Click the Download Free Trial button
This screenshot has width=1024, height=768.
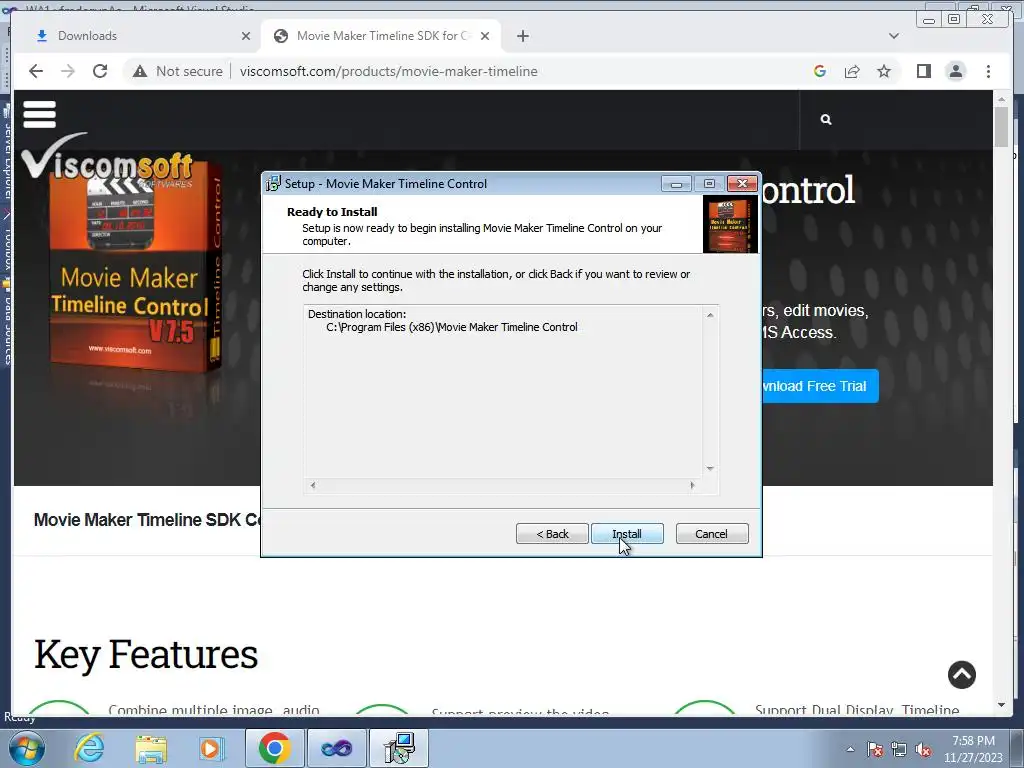click(820, 386)
